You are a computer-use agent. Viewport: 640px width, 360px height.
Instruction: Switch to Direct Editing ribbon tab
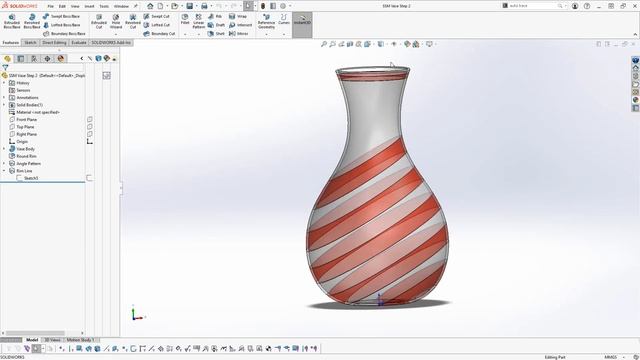[54, 42]
